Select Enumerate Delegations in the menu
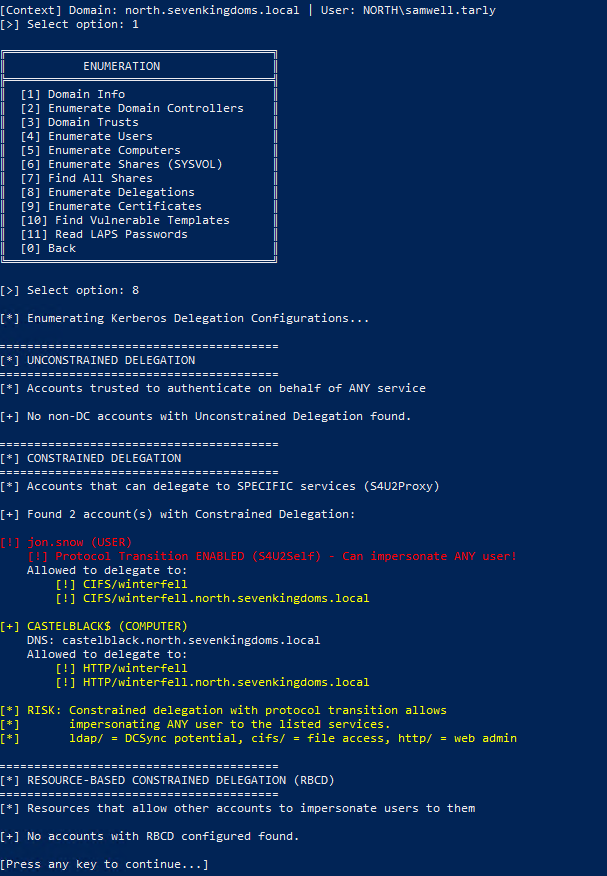Image resolution: width=607 pixels, height=876 pixels. [x=107, y=192]
